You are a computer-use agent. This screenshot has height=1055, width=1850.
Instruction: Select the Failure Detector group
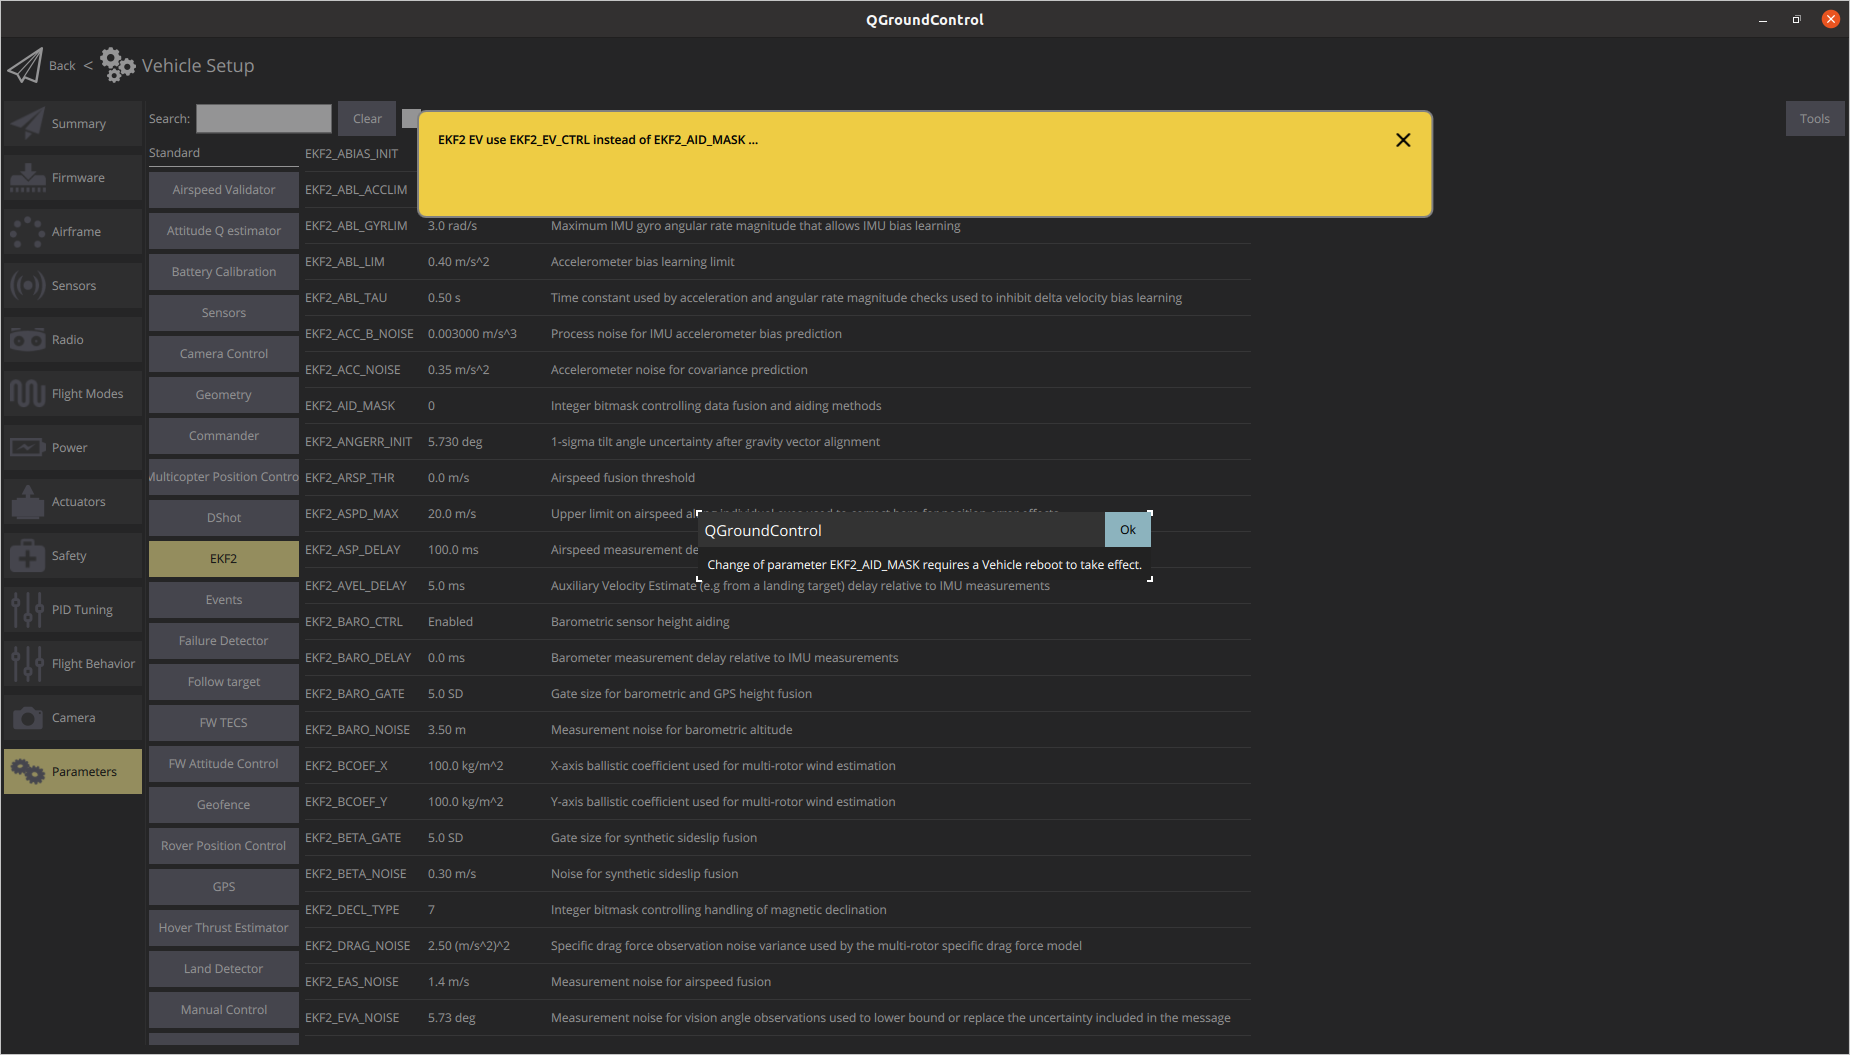[224, 641]
